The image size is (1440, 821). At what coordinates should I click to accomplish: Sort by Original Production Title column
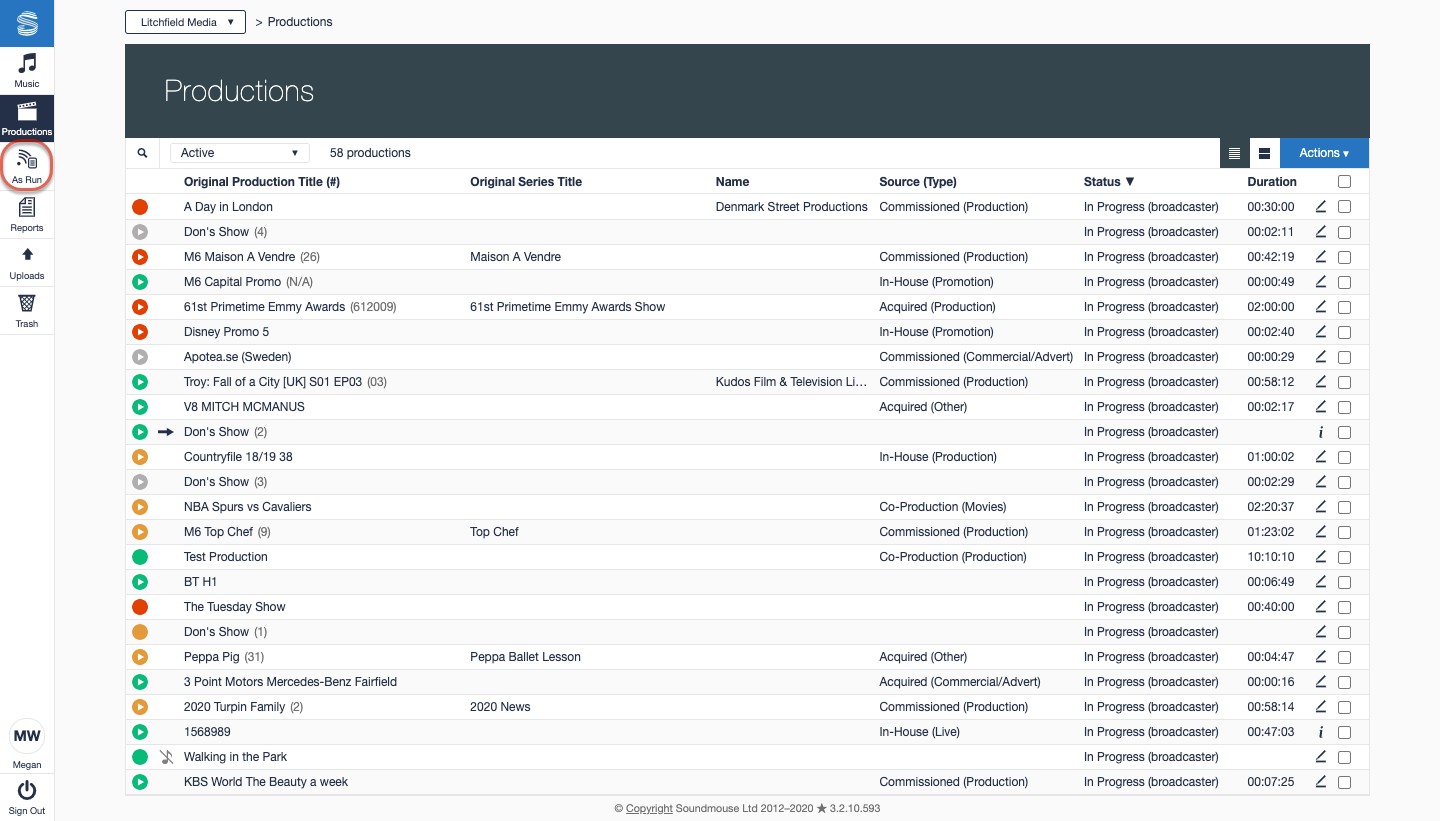(x=262, y=182)
